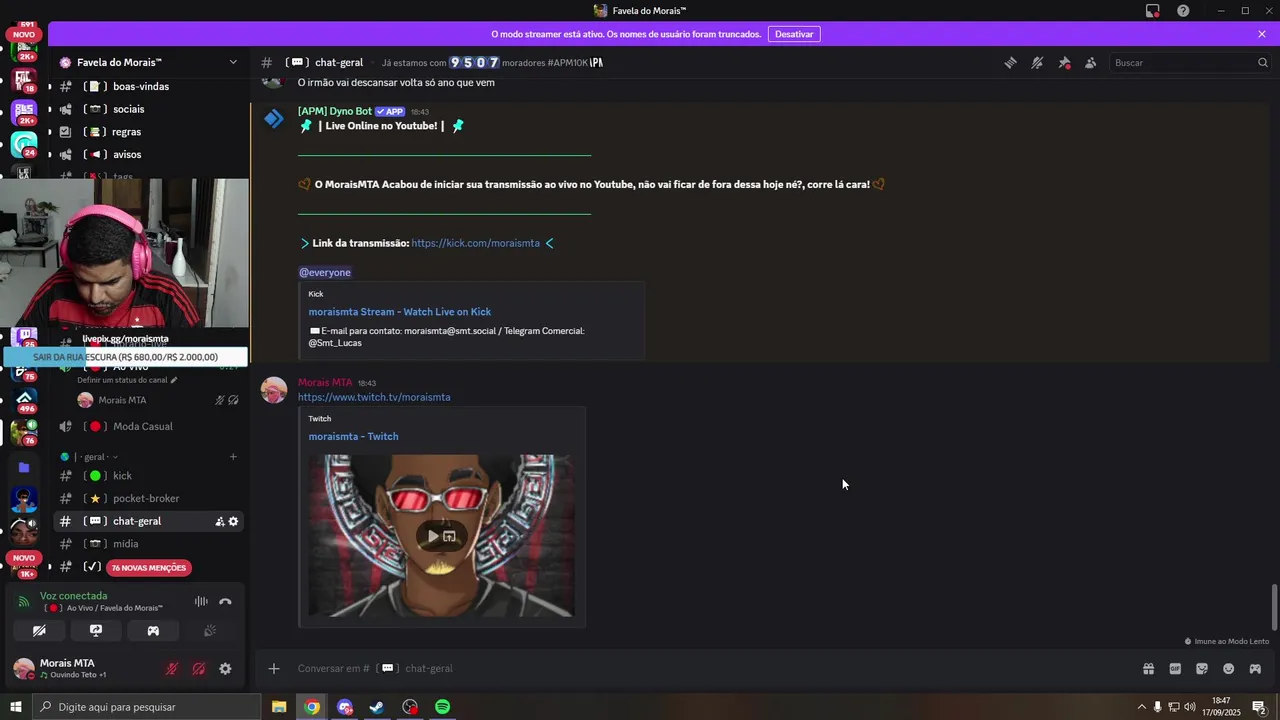
Task: Open the kick.com/moraismta link
Action: tap(475, 243)
